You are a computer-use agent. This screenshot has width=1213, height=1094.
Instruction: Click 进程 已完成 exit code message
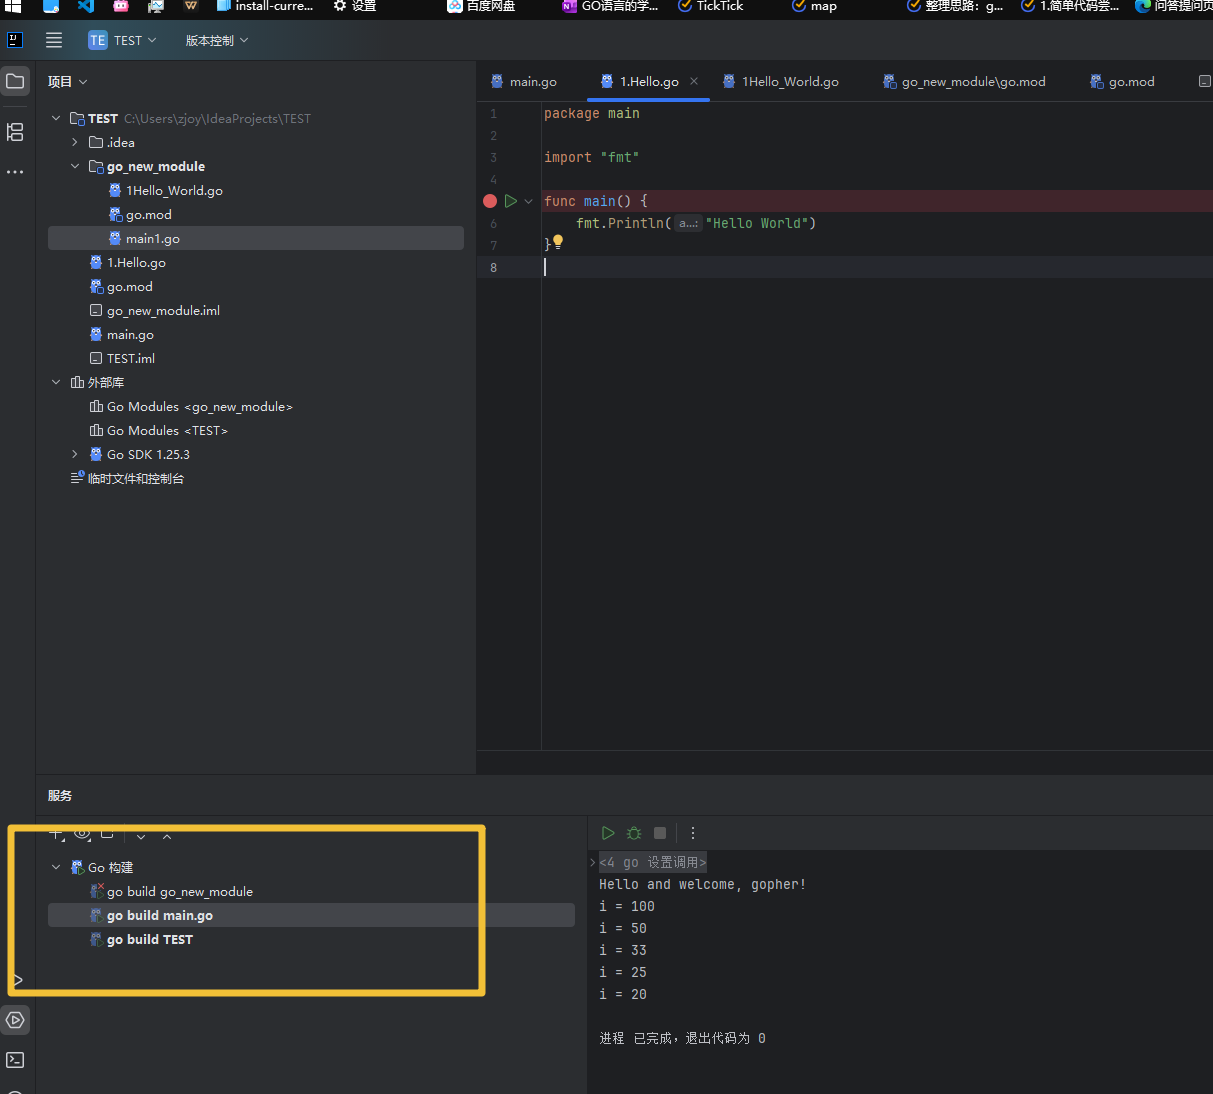[x=682, y=1038]
